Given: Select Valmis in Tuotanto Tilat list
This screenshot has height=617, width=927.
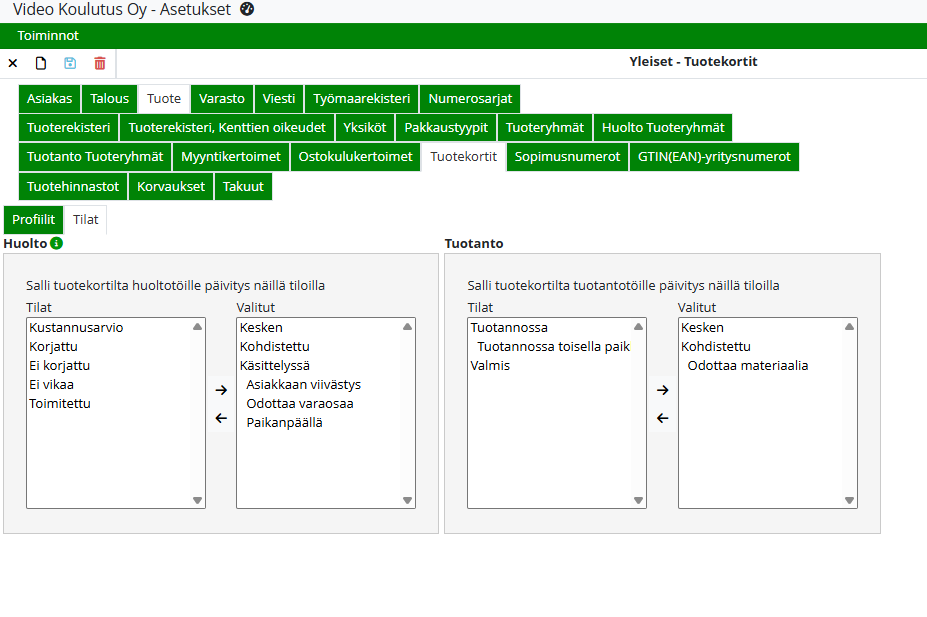Looking at the screenshot, I should click(x=490, y=366).
